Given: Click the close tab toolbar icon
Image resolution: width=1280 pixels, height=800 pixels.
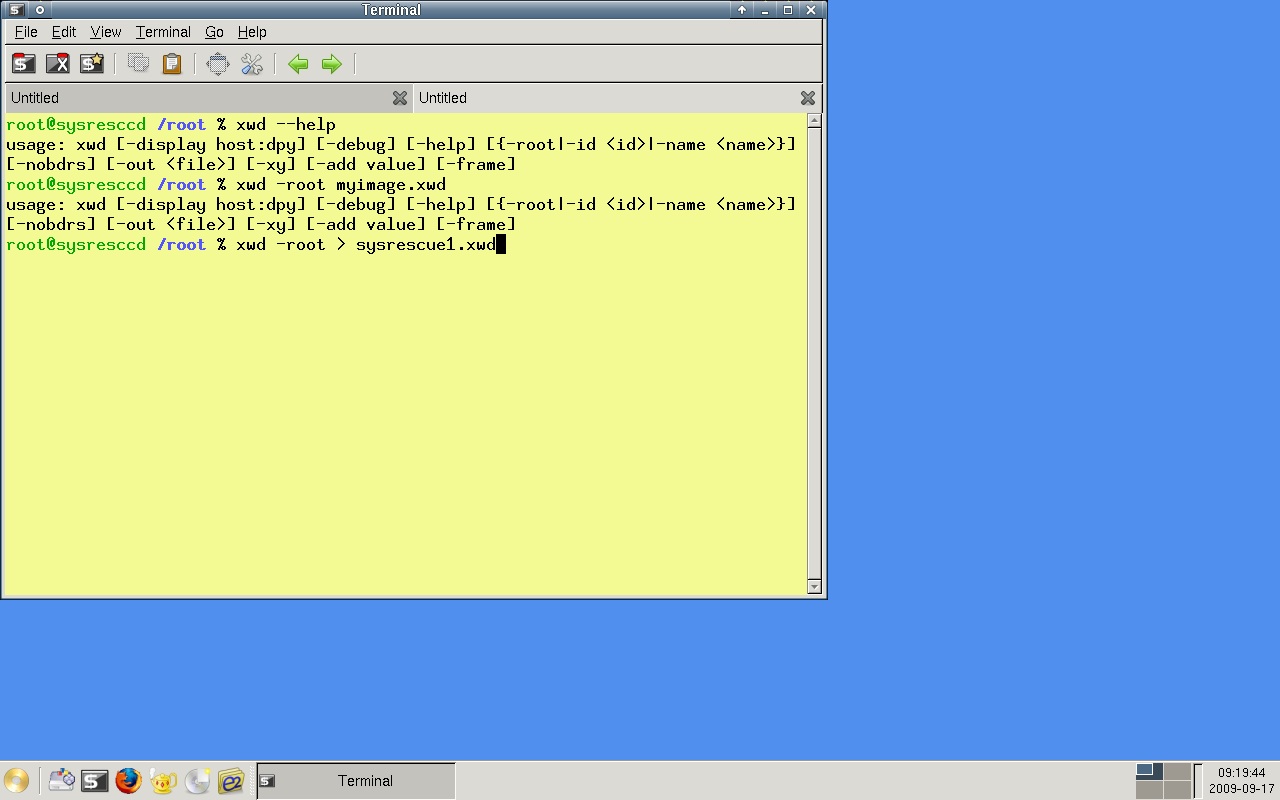Looking at the screenshot, I should pyautogui.click(x=58, y=64).
